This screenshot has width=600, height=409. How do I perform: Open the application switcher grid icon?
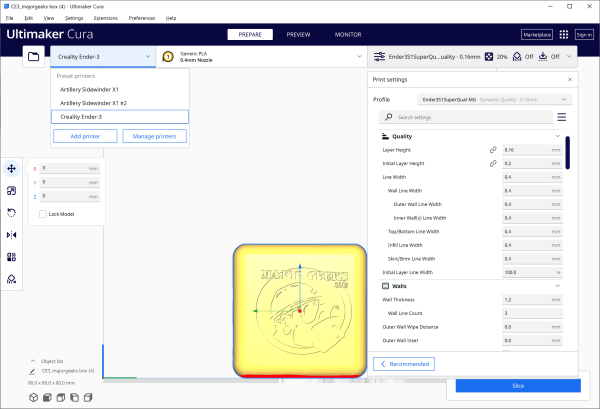click(564, 34)
